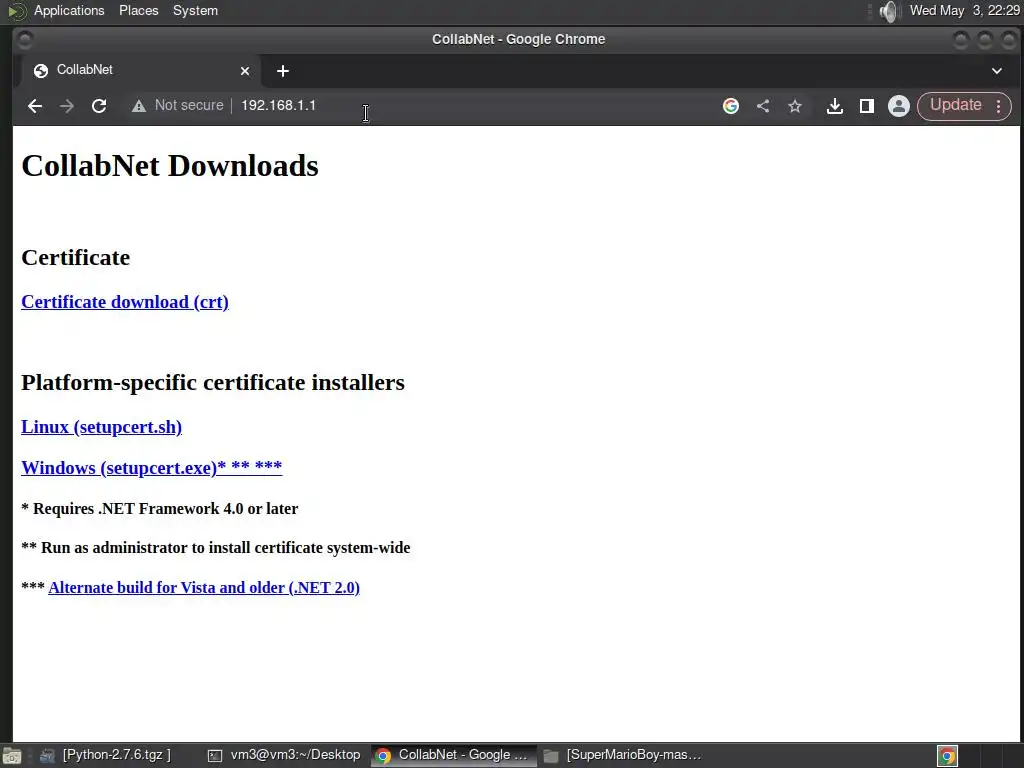The height and width of the screenshot is (768, 1024).
Task: Open the Google icon in address bar
Action: [x=731, y=106]
